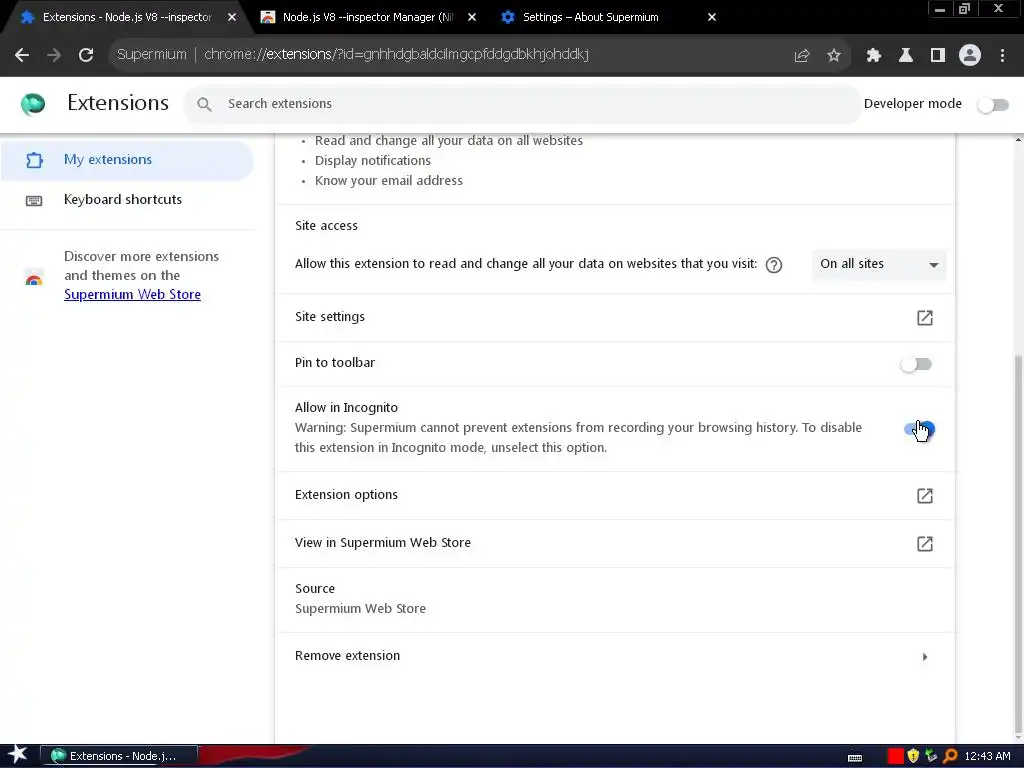Click the red square tray icon
This screenshot has width=1024, height=768.
[x=896, y=756]
